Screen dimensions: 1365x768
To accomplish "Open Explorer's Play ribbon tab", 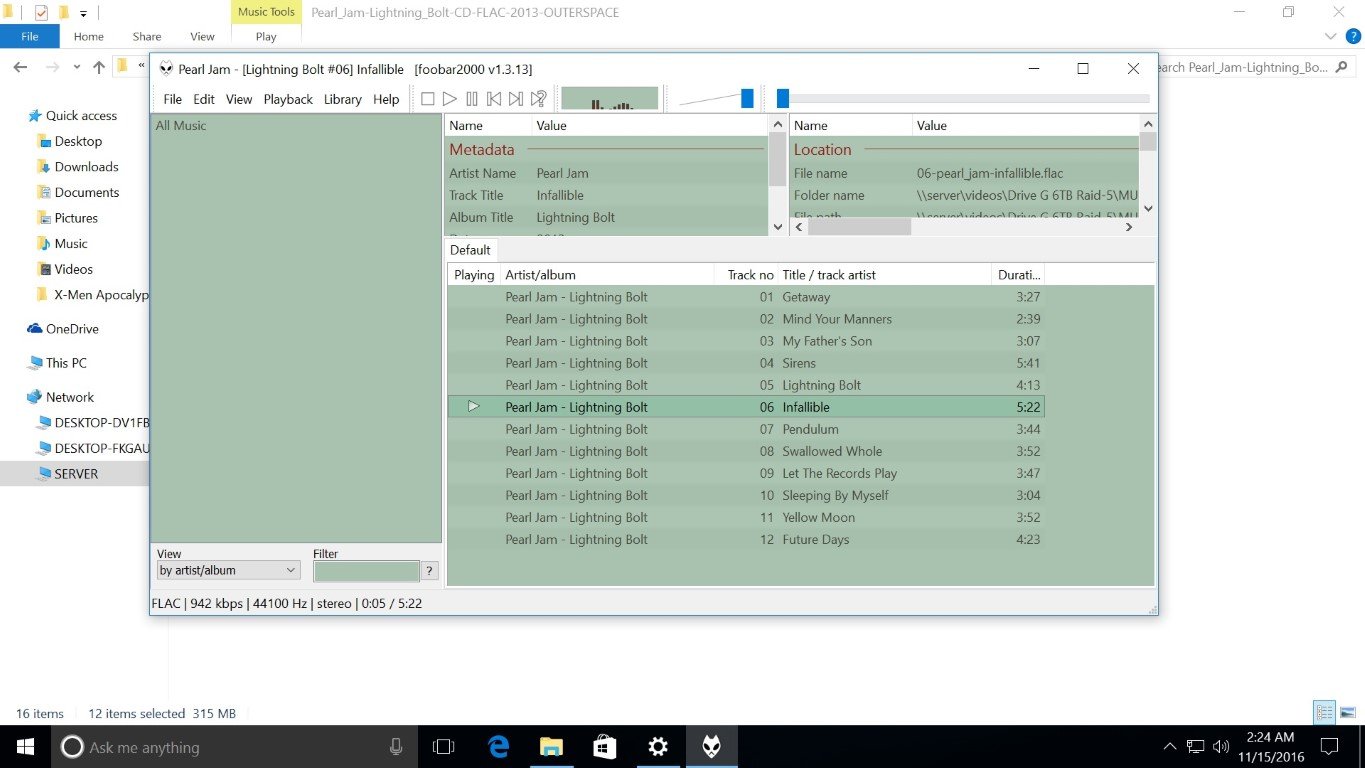I will click(x=266, y=36).
